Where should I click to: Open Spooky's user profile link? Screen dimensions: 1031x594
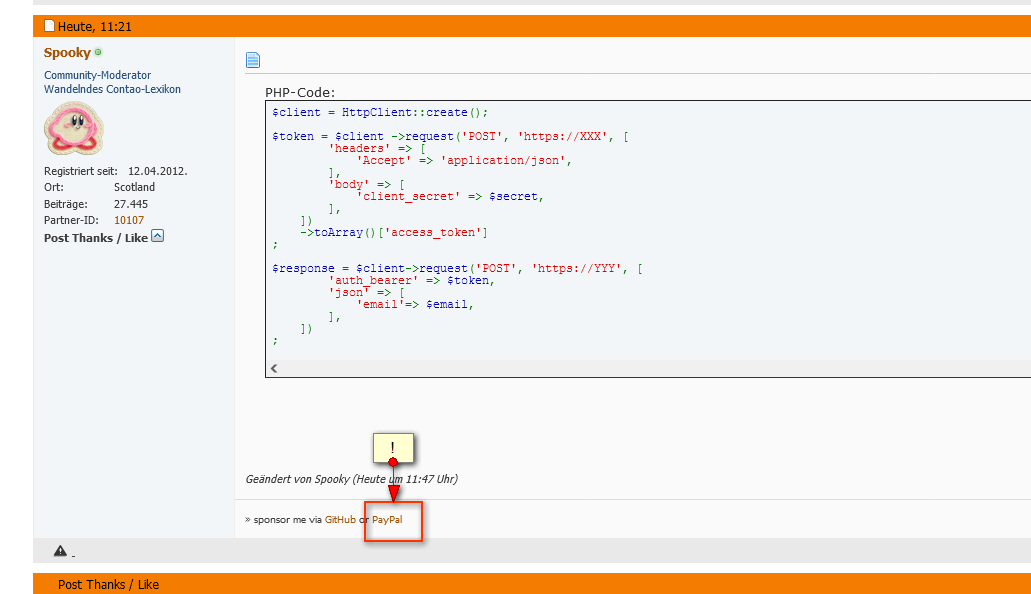pos(67,53)
